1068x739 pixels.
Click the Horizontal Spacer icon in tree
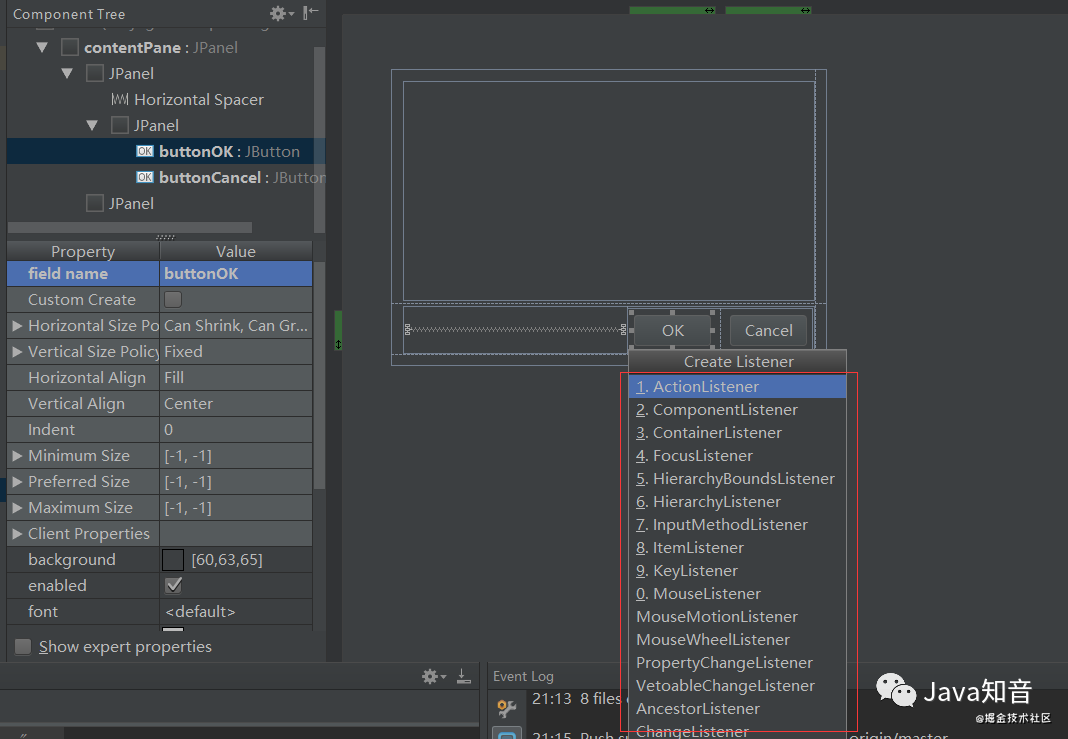tap(120, 99)
